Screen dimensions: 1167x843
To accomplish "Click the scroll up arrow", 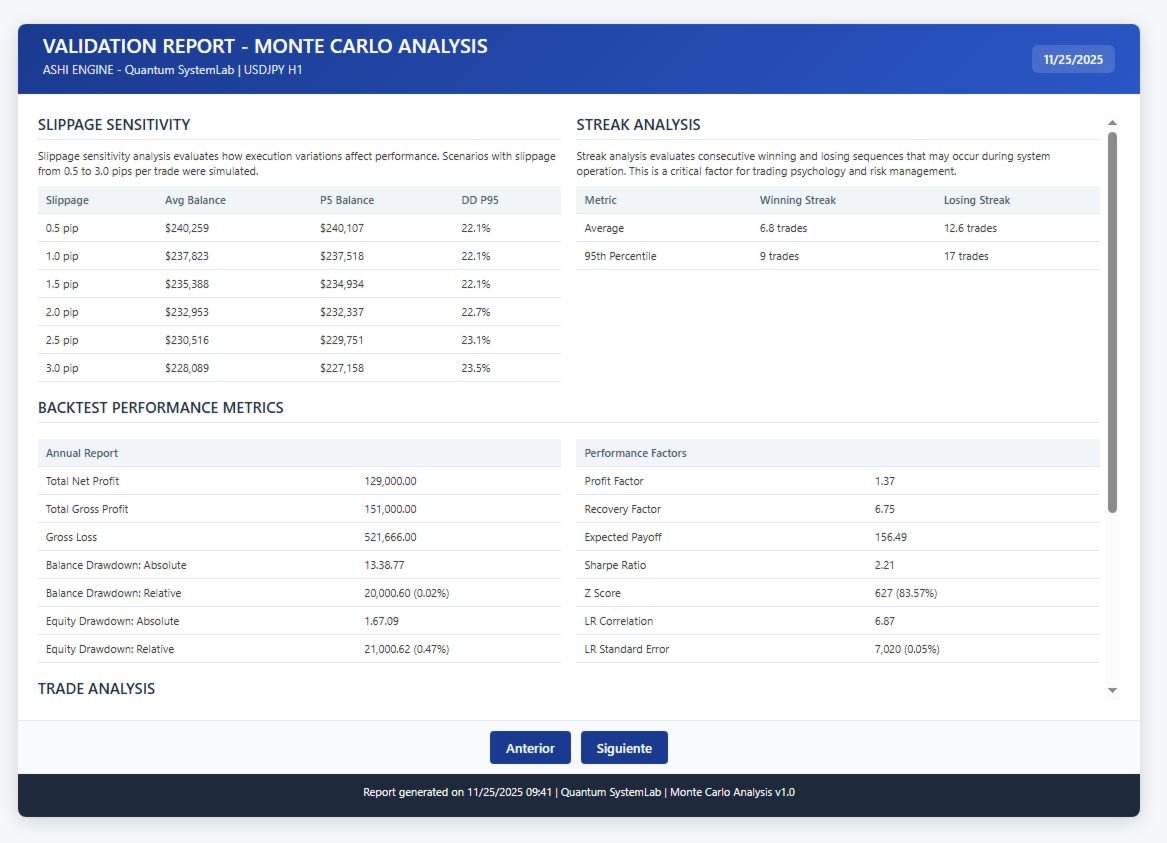I will point(1112,123).
